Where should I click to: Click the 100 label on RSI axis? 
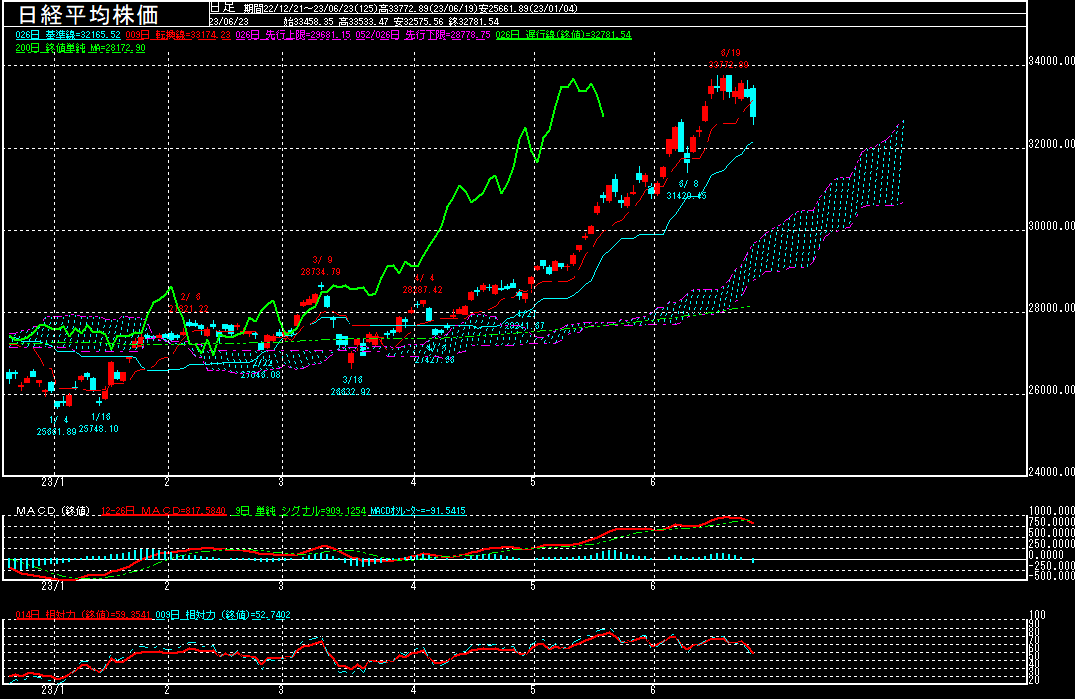[1037, 615]
